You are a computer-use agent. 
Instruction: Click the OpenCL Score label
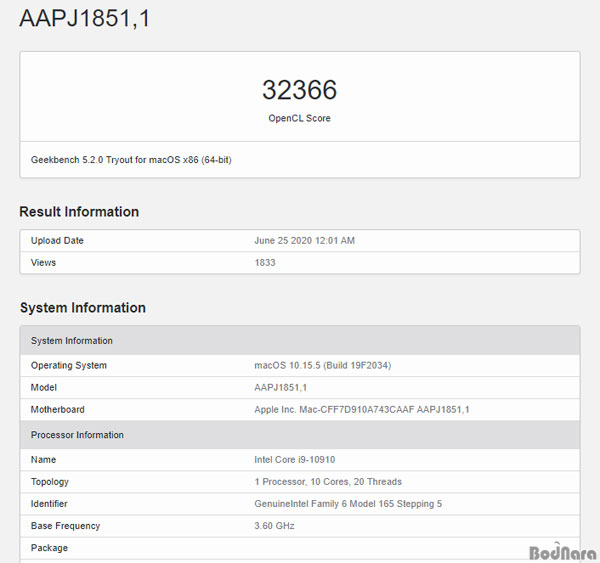pos(299,119)
